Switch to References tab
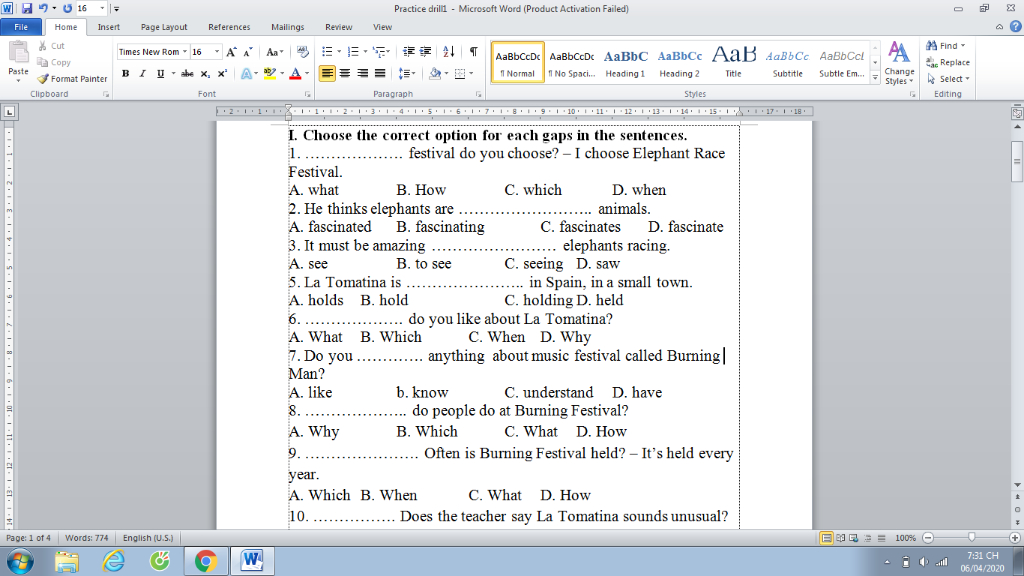1024x576 pixels. tap(229, 27)
